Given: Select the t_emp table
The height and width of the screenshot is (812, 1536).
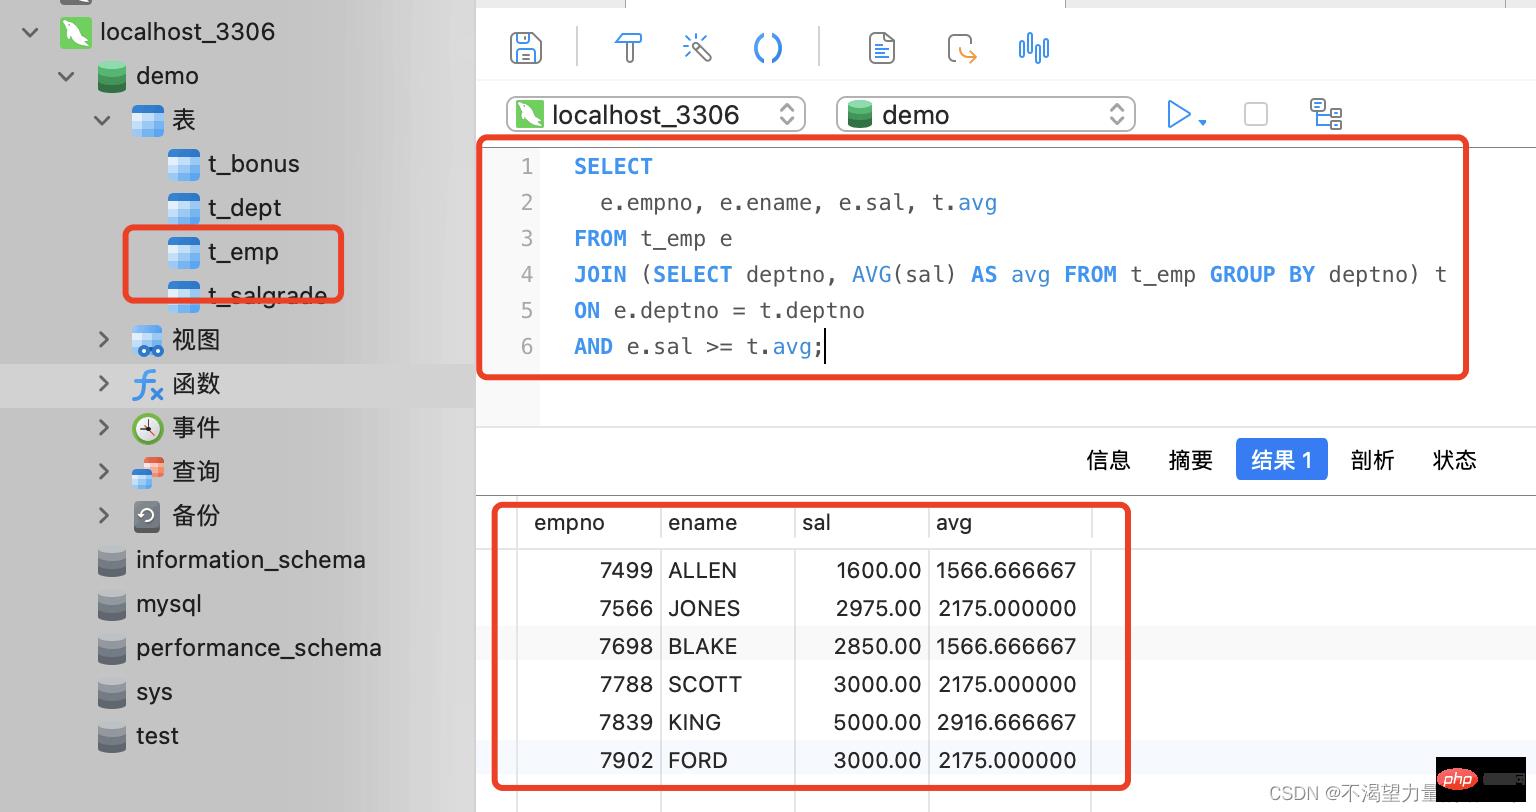Looking at the screenshot, I should pos(243,252).
